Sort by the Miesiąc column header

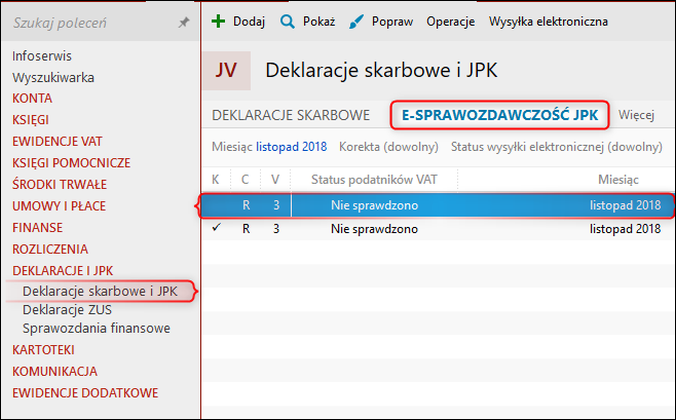[618, 179]
